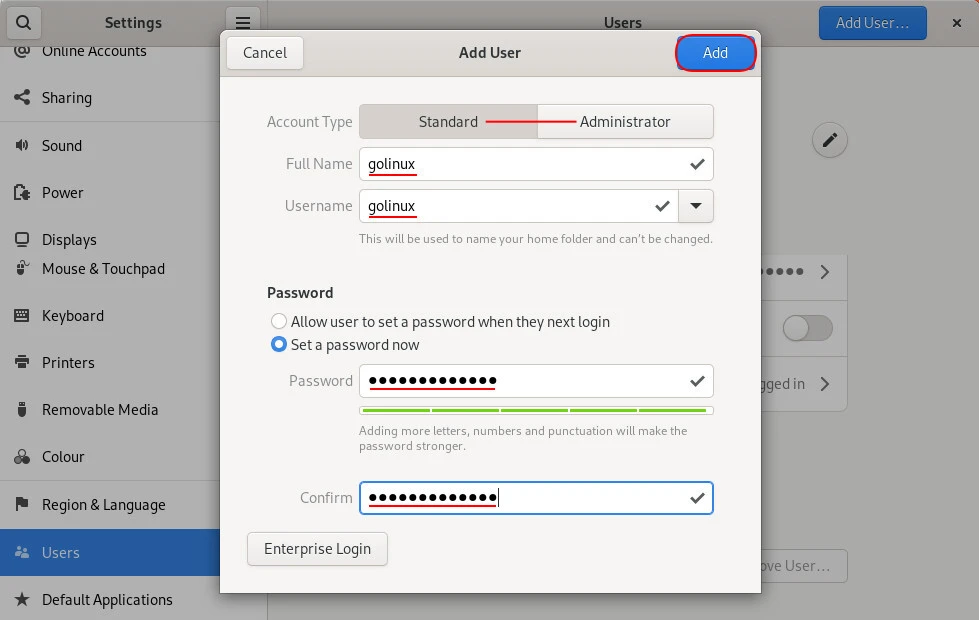Expand the password row chevron
The height and width of the screenshot is (620, 979).
825,272
